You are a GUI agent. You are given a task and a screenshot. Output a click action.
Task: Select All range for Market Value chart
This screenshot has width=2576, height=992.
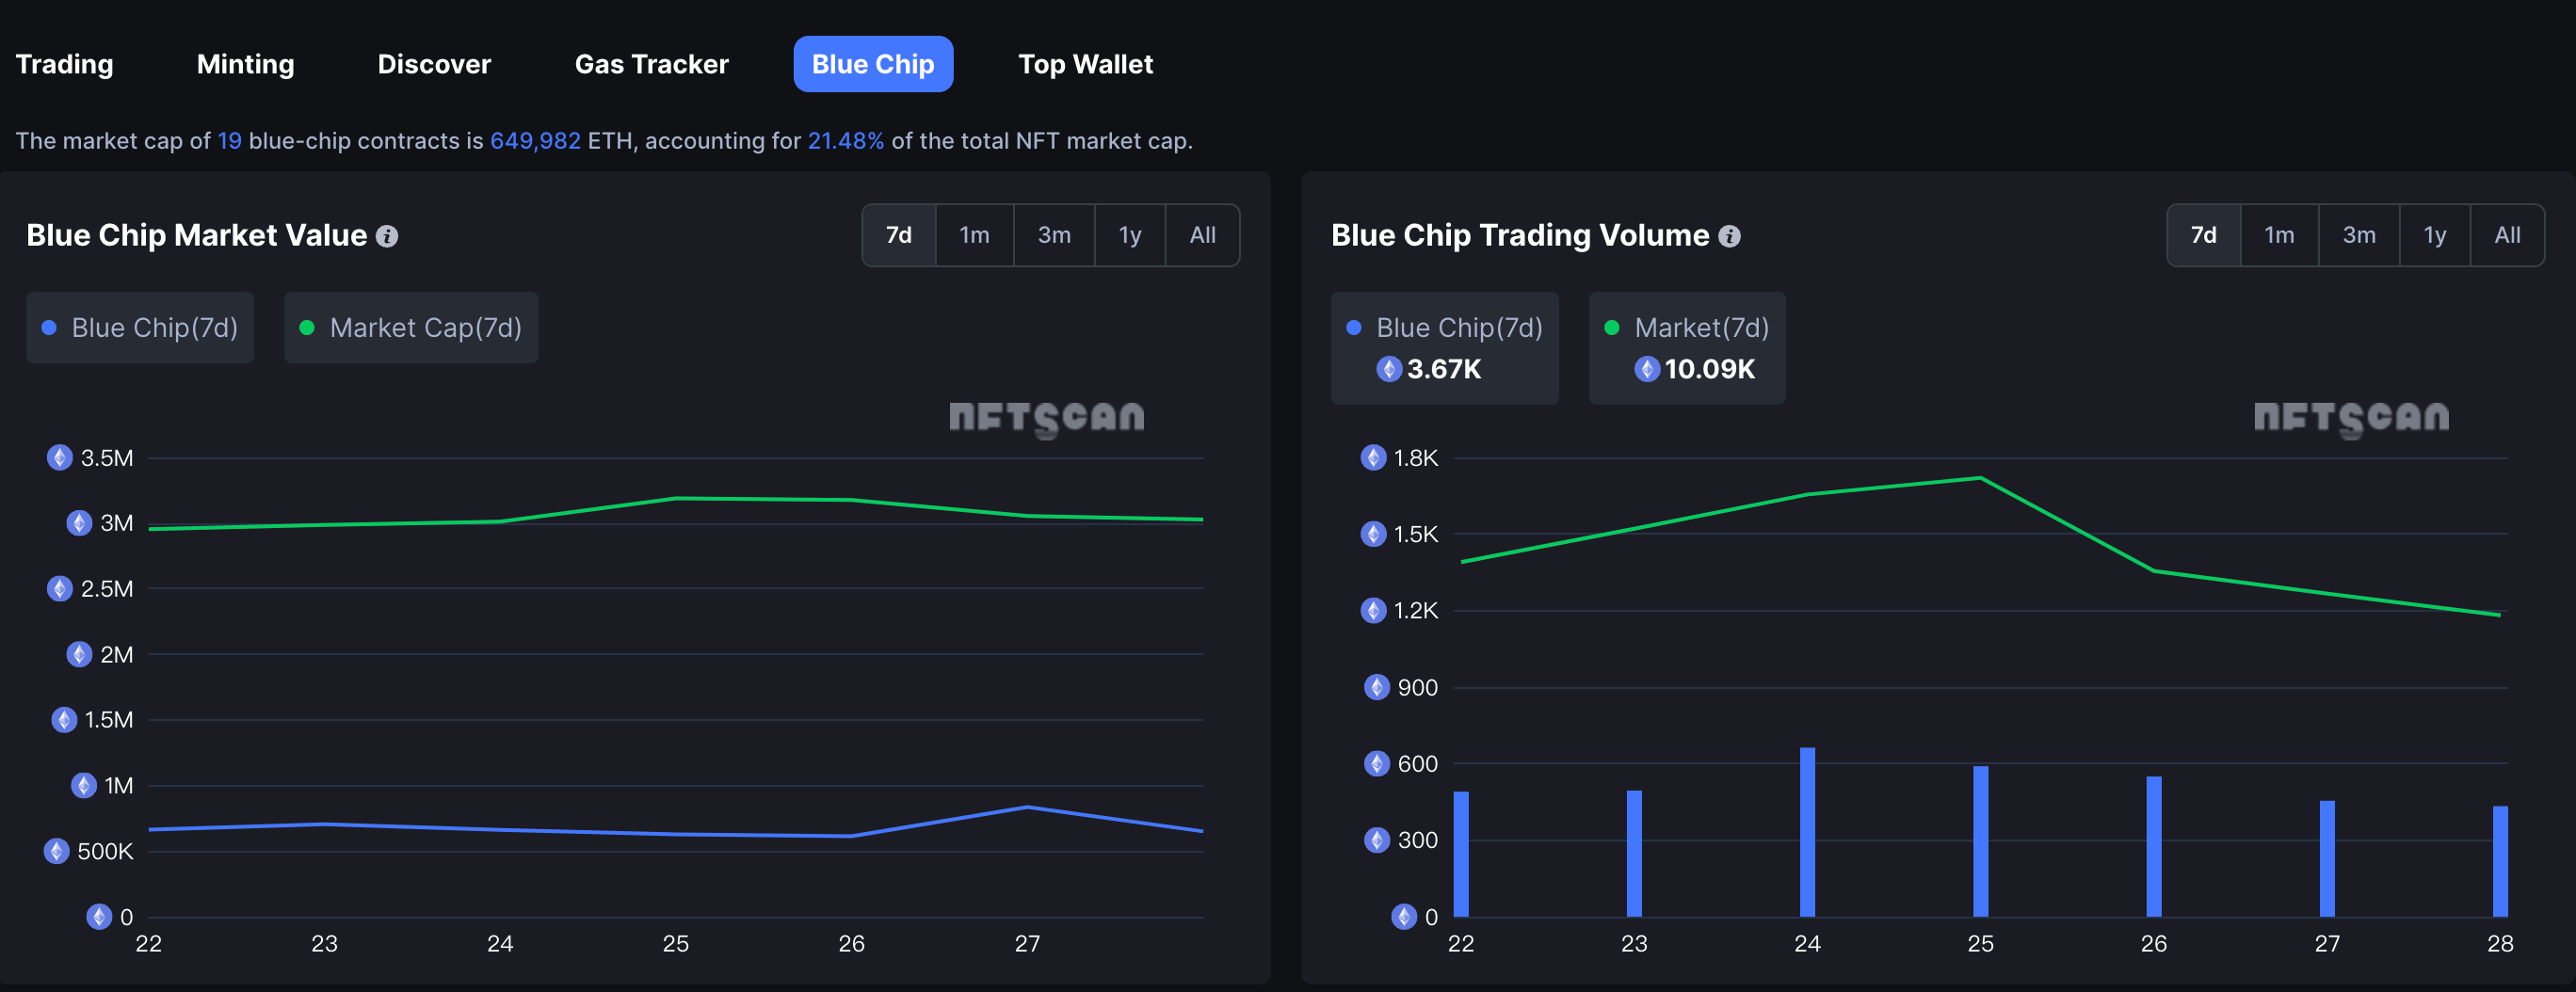(x=1203, y=235)
